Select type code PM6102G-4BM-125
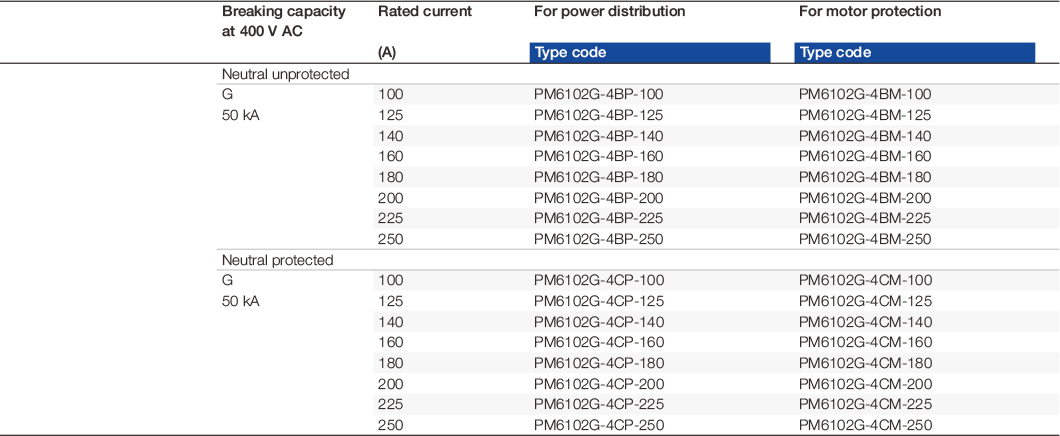 coord(864,115)
